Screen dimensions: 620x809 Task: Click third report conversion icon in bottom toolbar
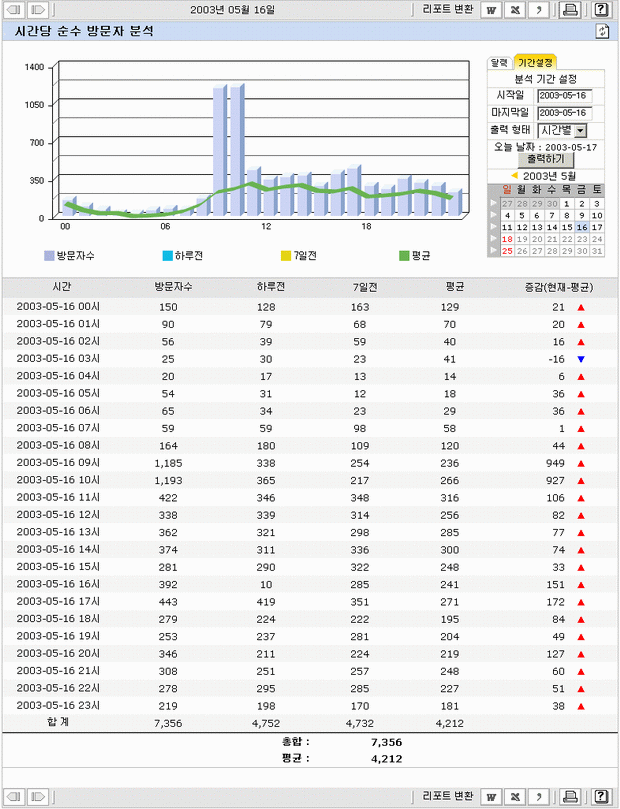pos(539,797)
